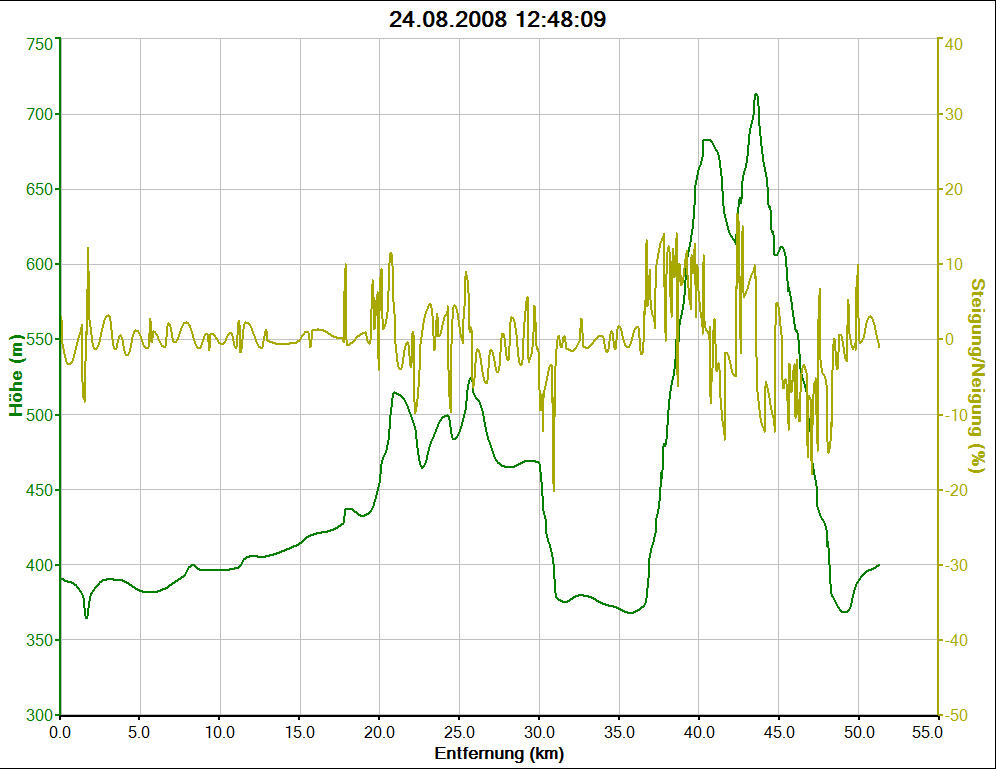Screen dimensions: 996x769
Task: Click the 0 tick on the right slope axis
Action: pyautogui.click(x=951, y=340)
